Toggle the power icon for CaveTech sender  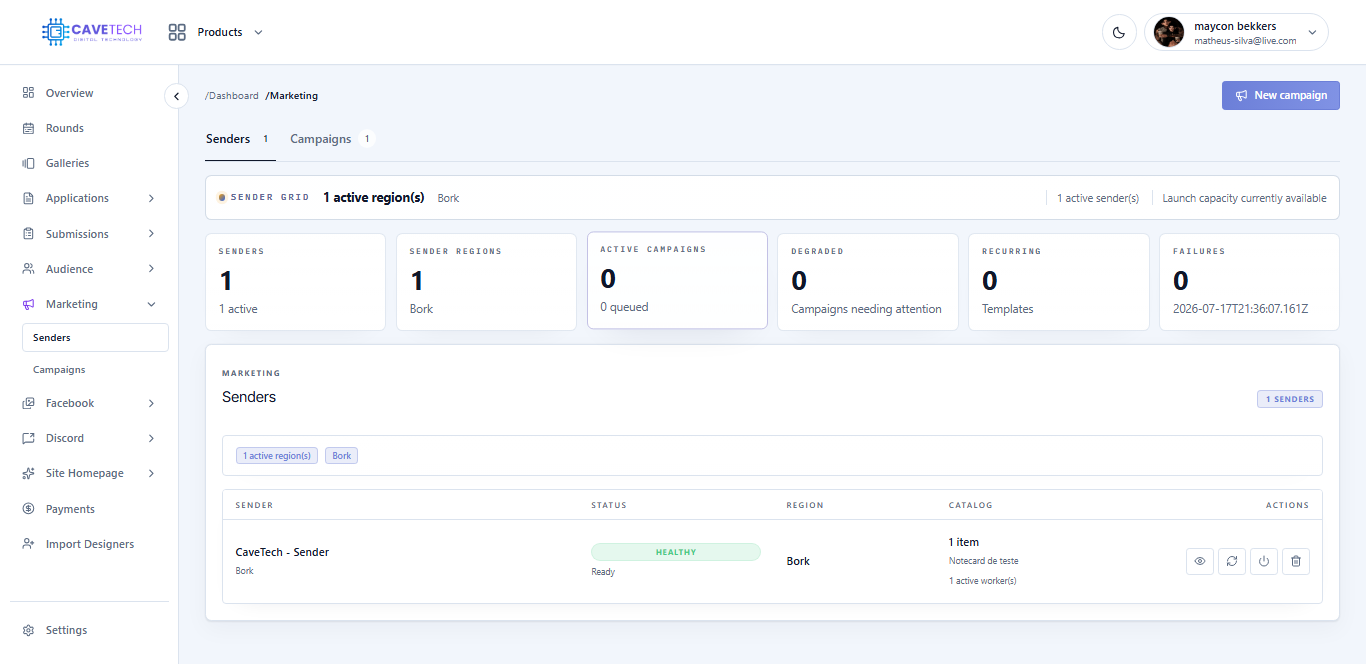tap(1264, 561)
